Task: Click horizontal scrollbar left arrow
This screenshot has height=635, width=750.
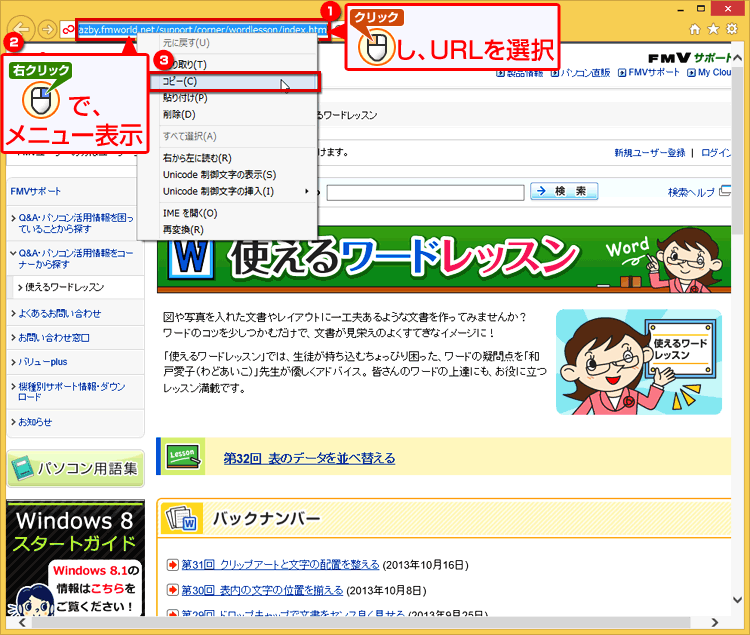Action: 22,623
